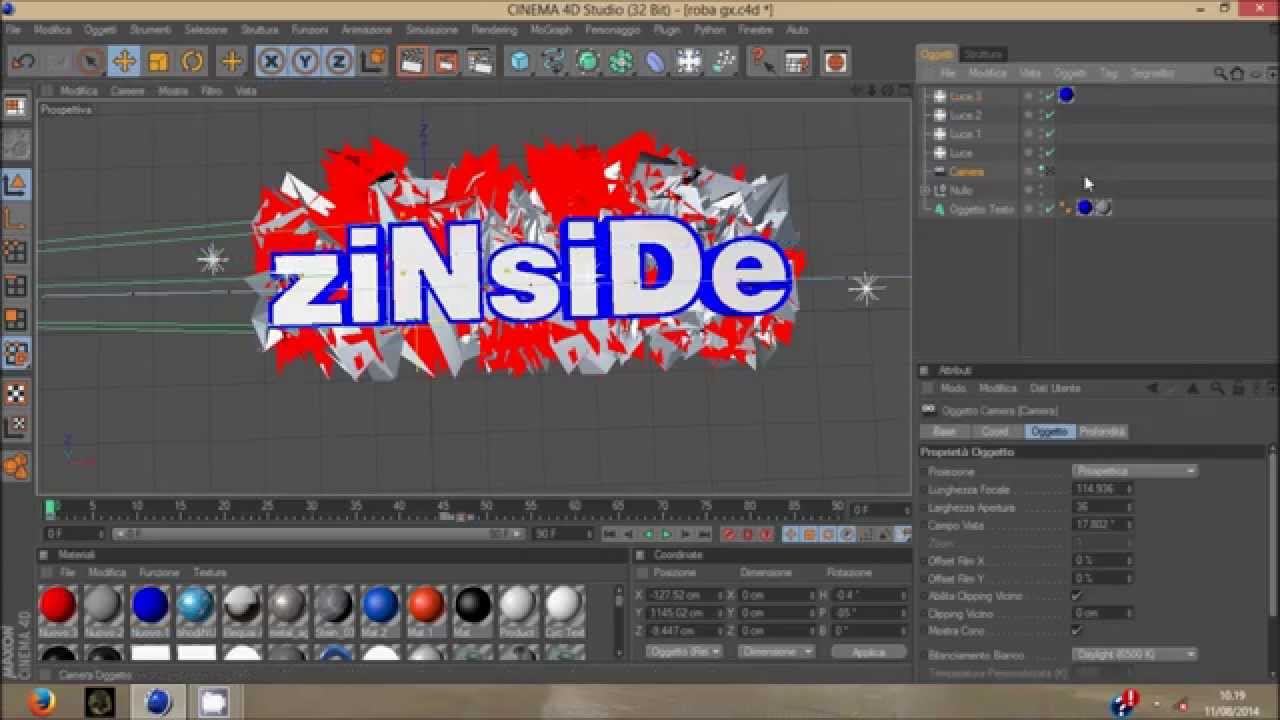1280x720 pixels.
Task: Toggle the Y axis lock
Action: pyautogui.click(x=305, y=62)
